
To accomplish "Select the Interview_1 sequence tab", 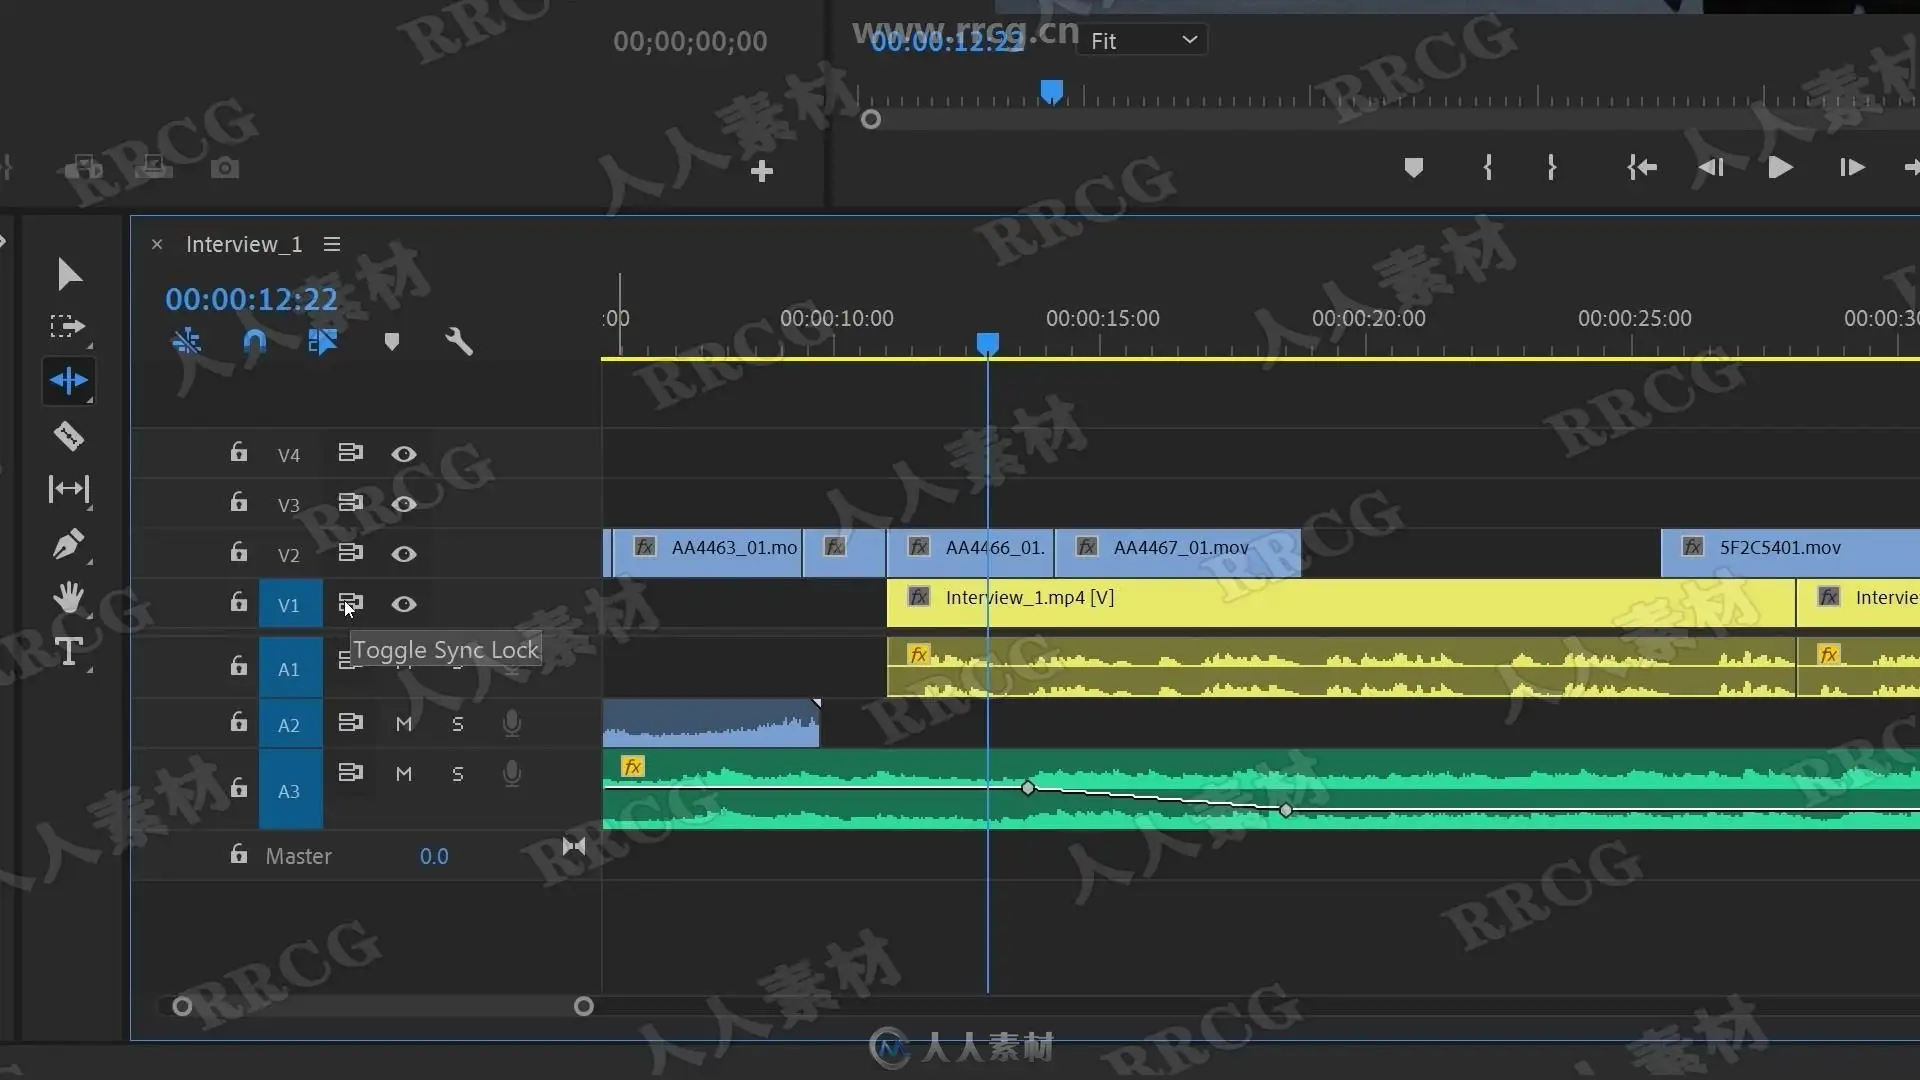I will pos(244,245).
